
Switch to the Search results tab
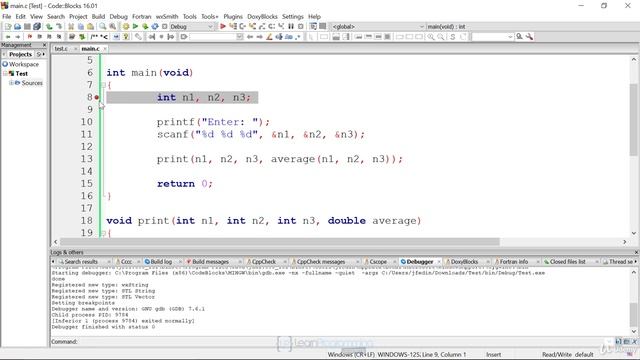[x=81, y=262]
